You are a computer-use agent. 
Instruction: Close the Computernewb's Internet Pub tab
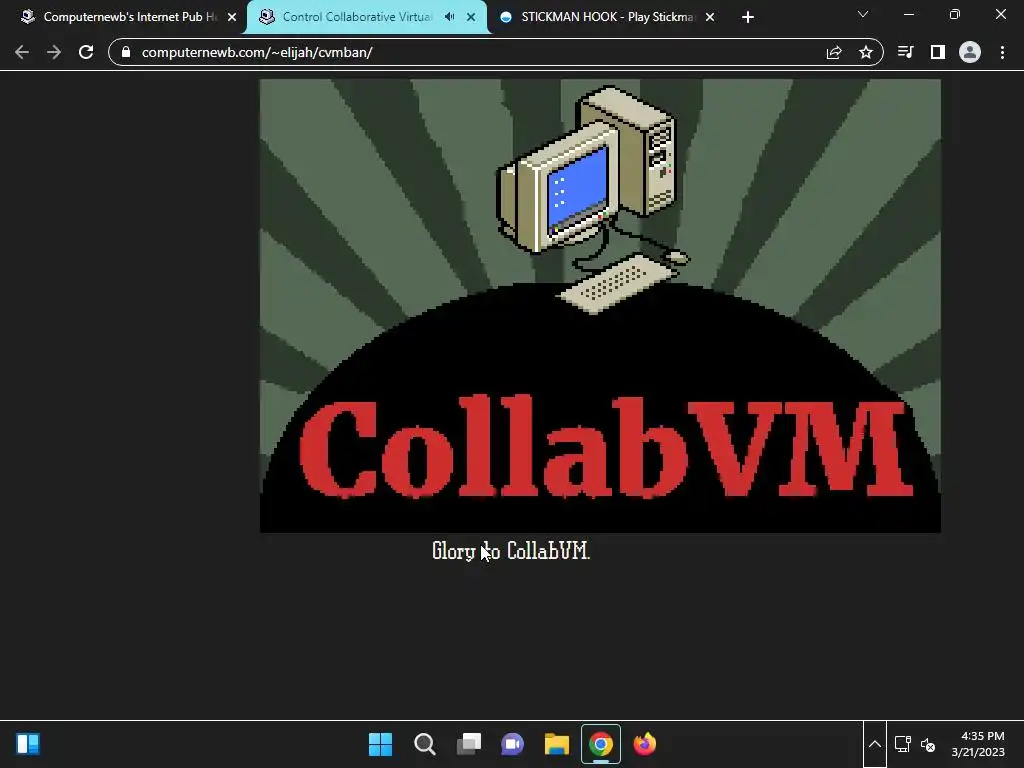[232, 17]
